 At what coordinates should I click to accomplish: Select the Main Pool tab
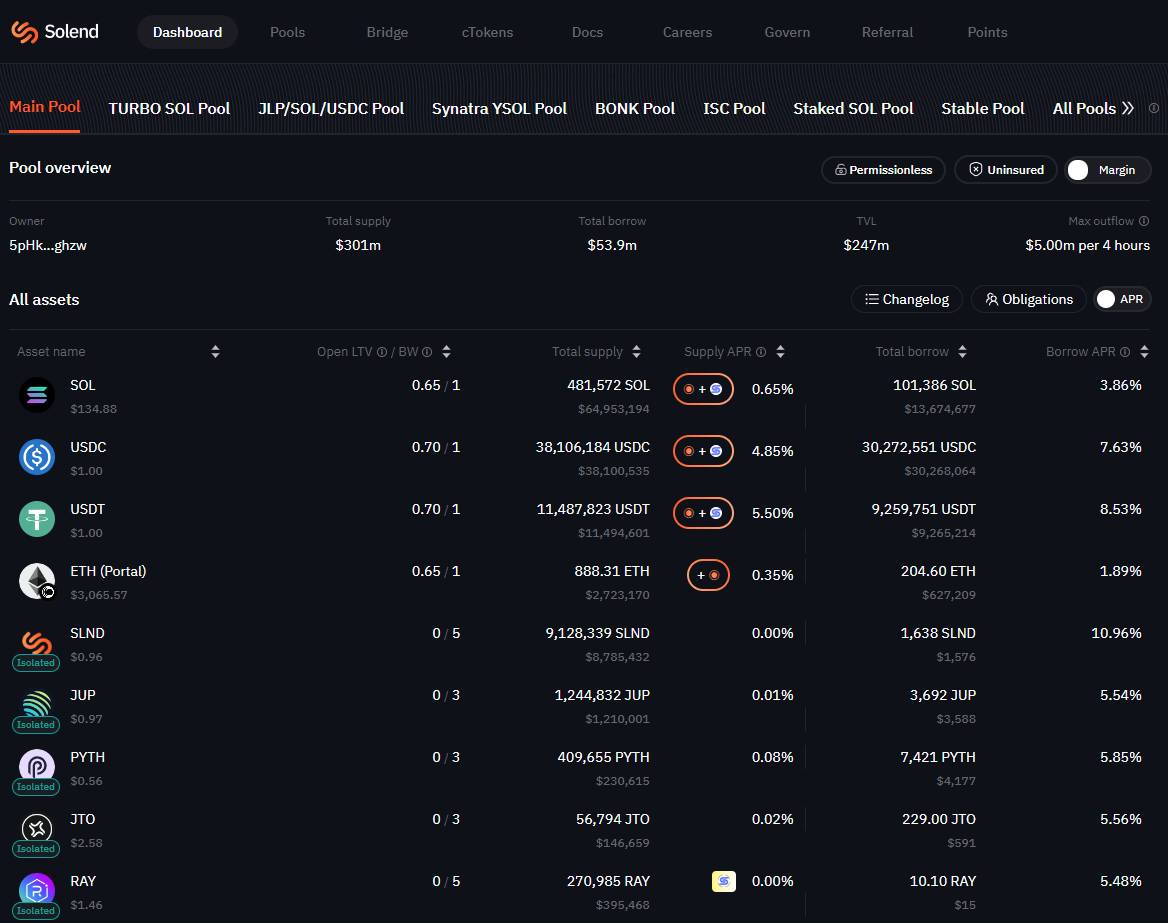pos(45,107)
